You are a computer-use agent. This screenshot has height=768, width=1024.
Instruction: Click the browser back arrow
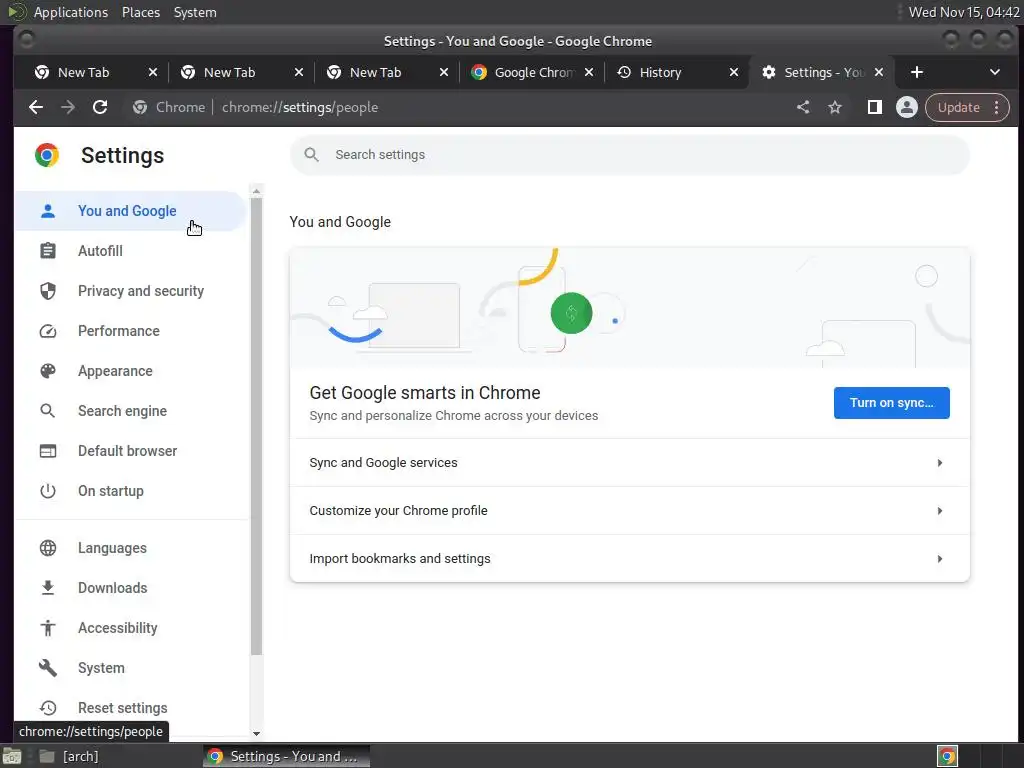[x=36, y=107]
